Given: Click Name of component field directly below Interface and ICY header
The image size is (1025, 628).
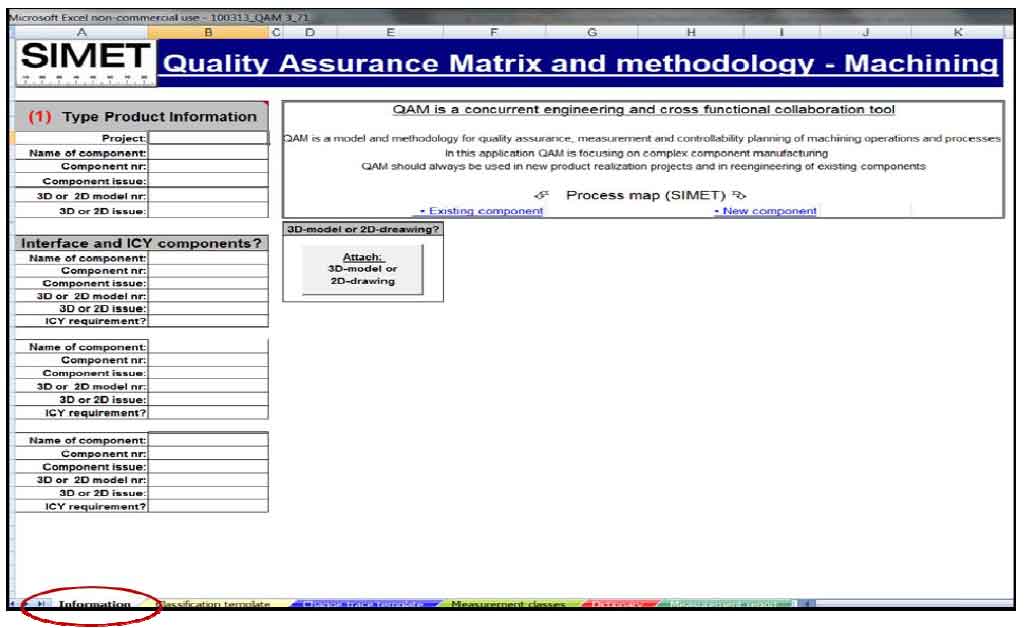Looking at the screenshot, I should pos(208,258).
